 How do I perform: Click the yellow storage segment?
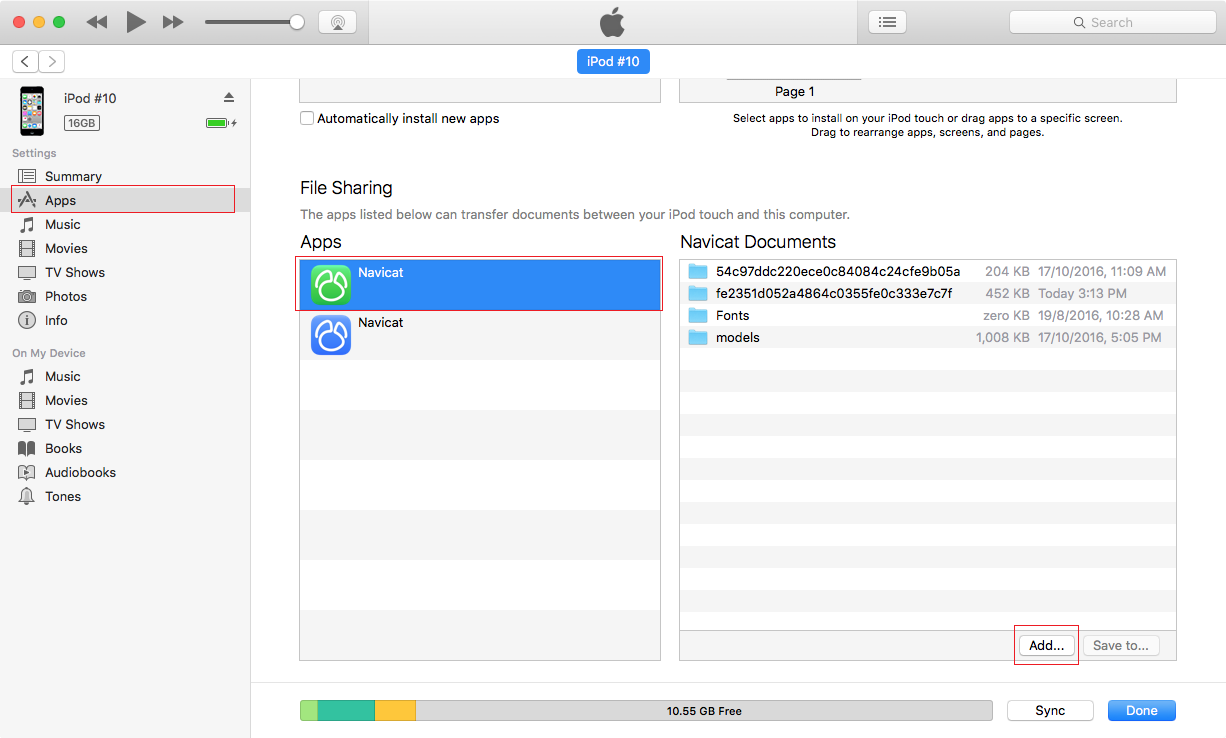(395, 710)
